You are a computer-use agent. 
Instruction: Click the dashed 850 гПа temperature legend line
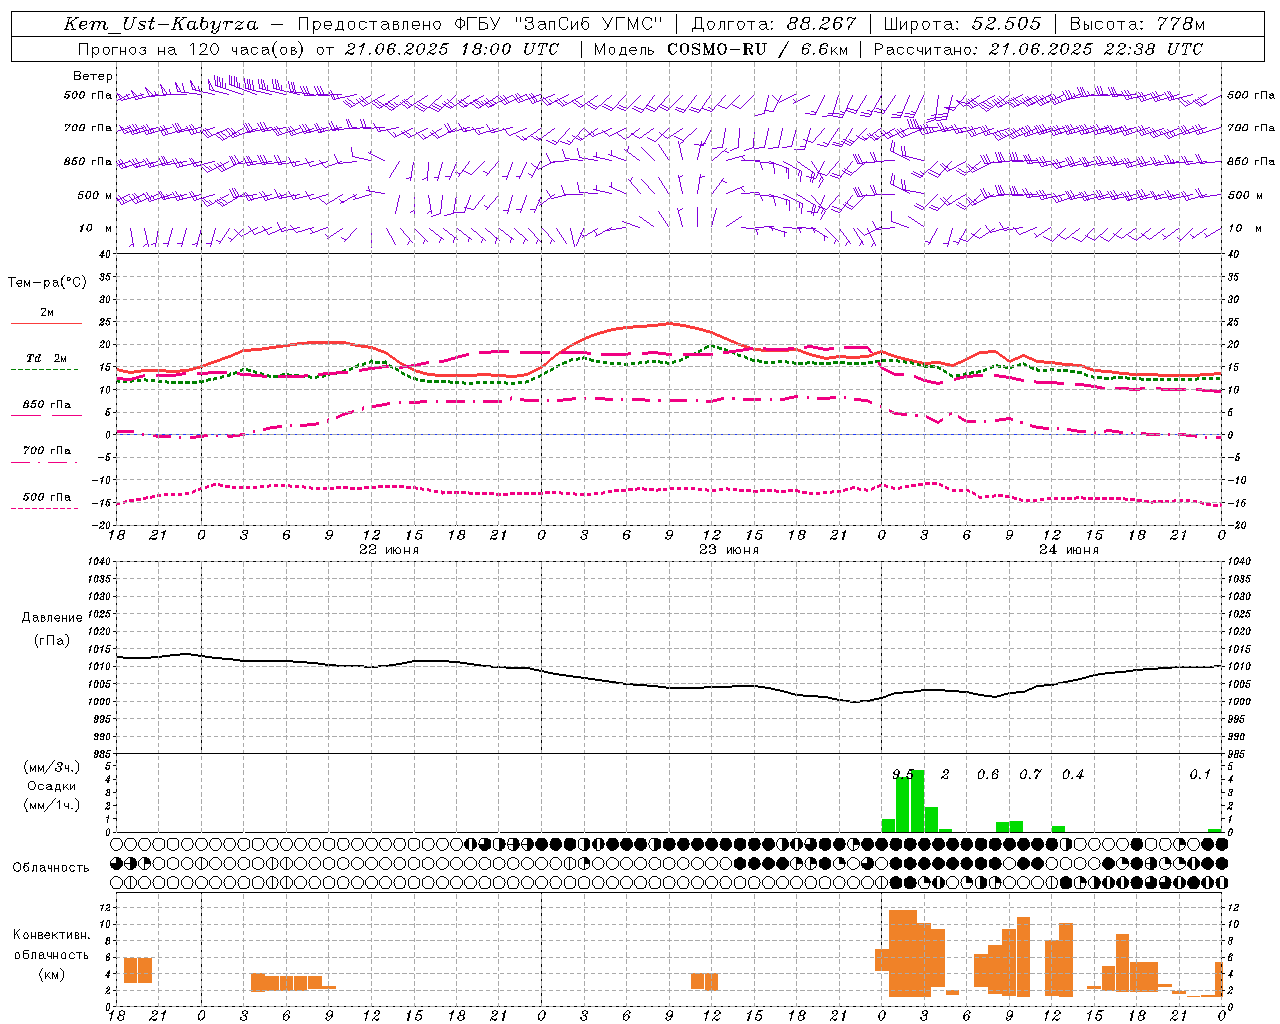[x=46, y=414]
